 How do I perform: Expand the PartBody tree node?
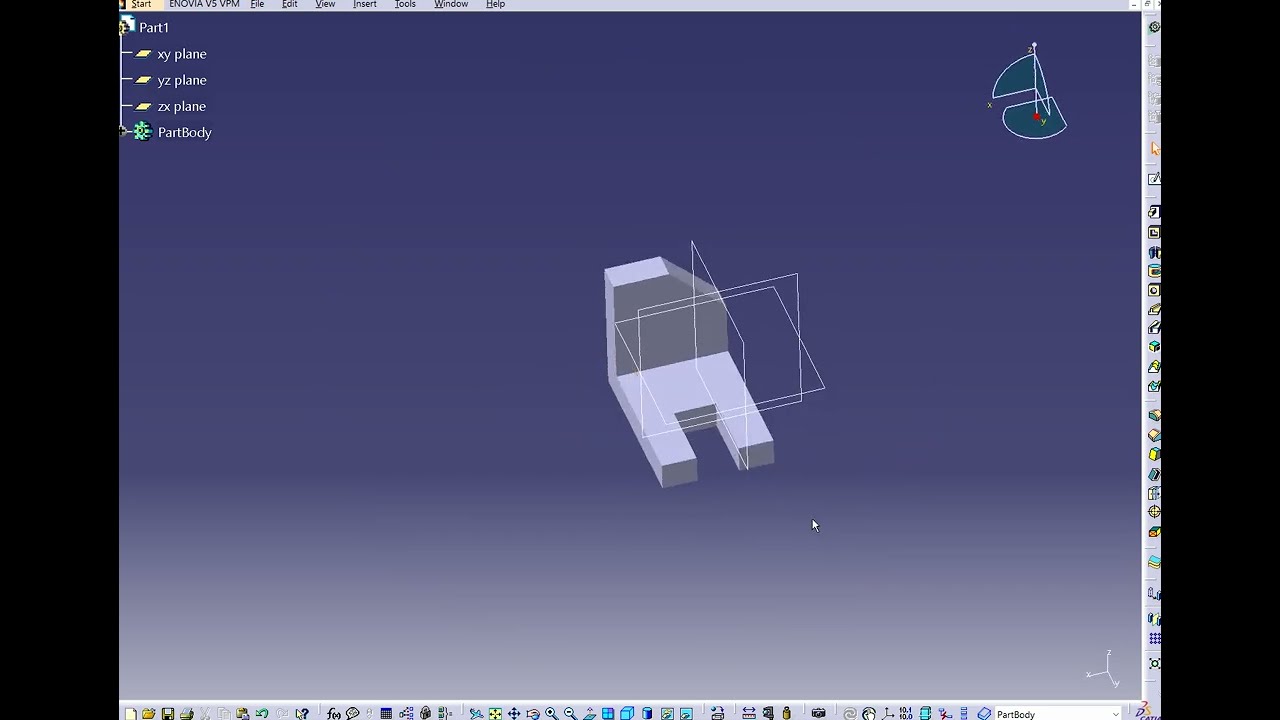pyautogui.click(x=123, y=131)
